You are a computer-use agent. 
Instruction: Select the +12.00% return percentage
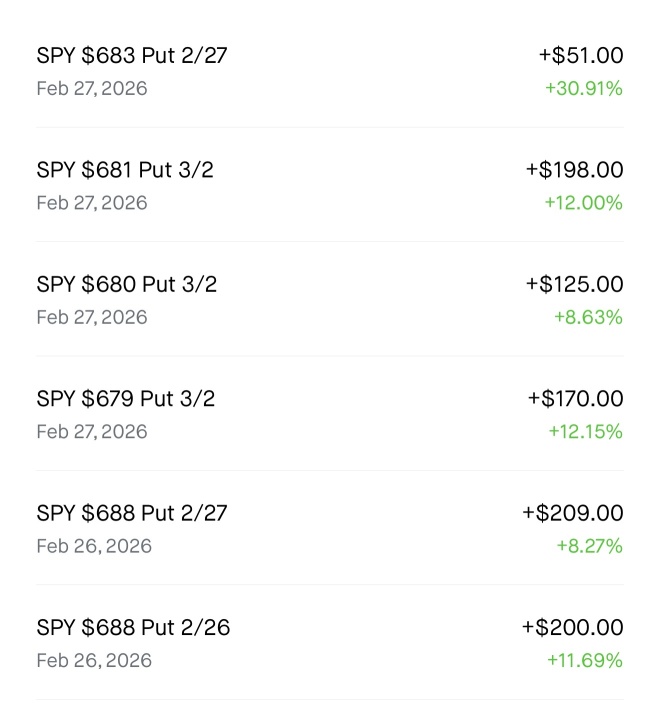[584, 203]
